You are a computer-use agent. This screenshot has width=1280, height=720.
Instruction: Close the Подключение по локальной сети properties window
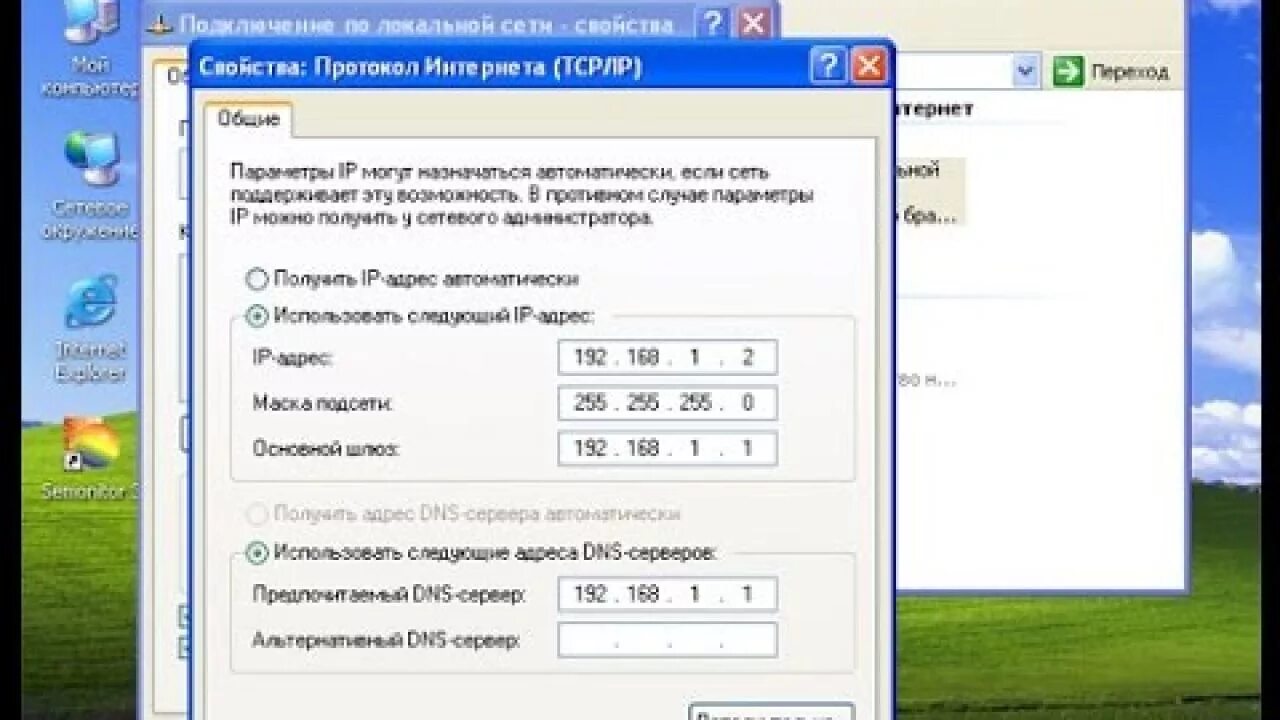point(756,23)
